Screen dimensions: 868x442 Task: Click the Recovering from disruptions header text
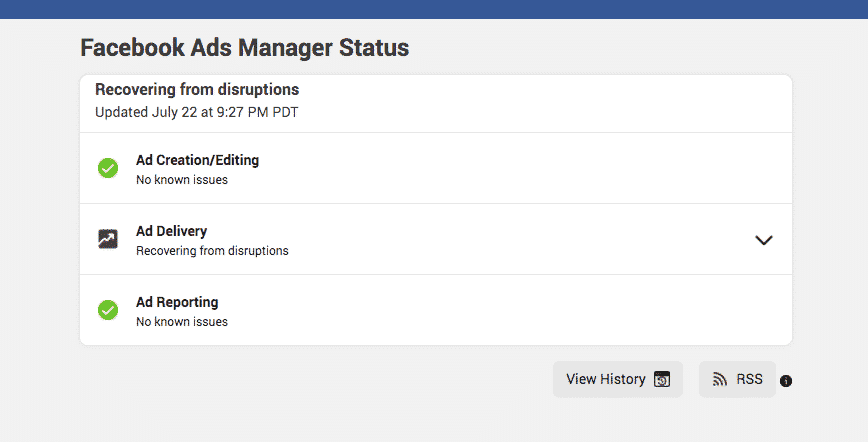pyautogui.click(x=197, y=90)
